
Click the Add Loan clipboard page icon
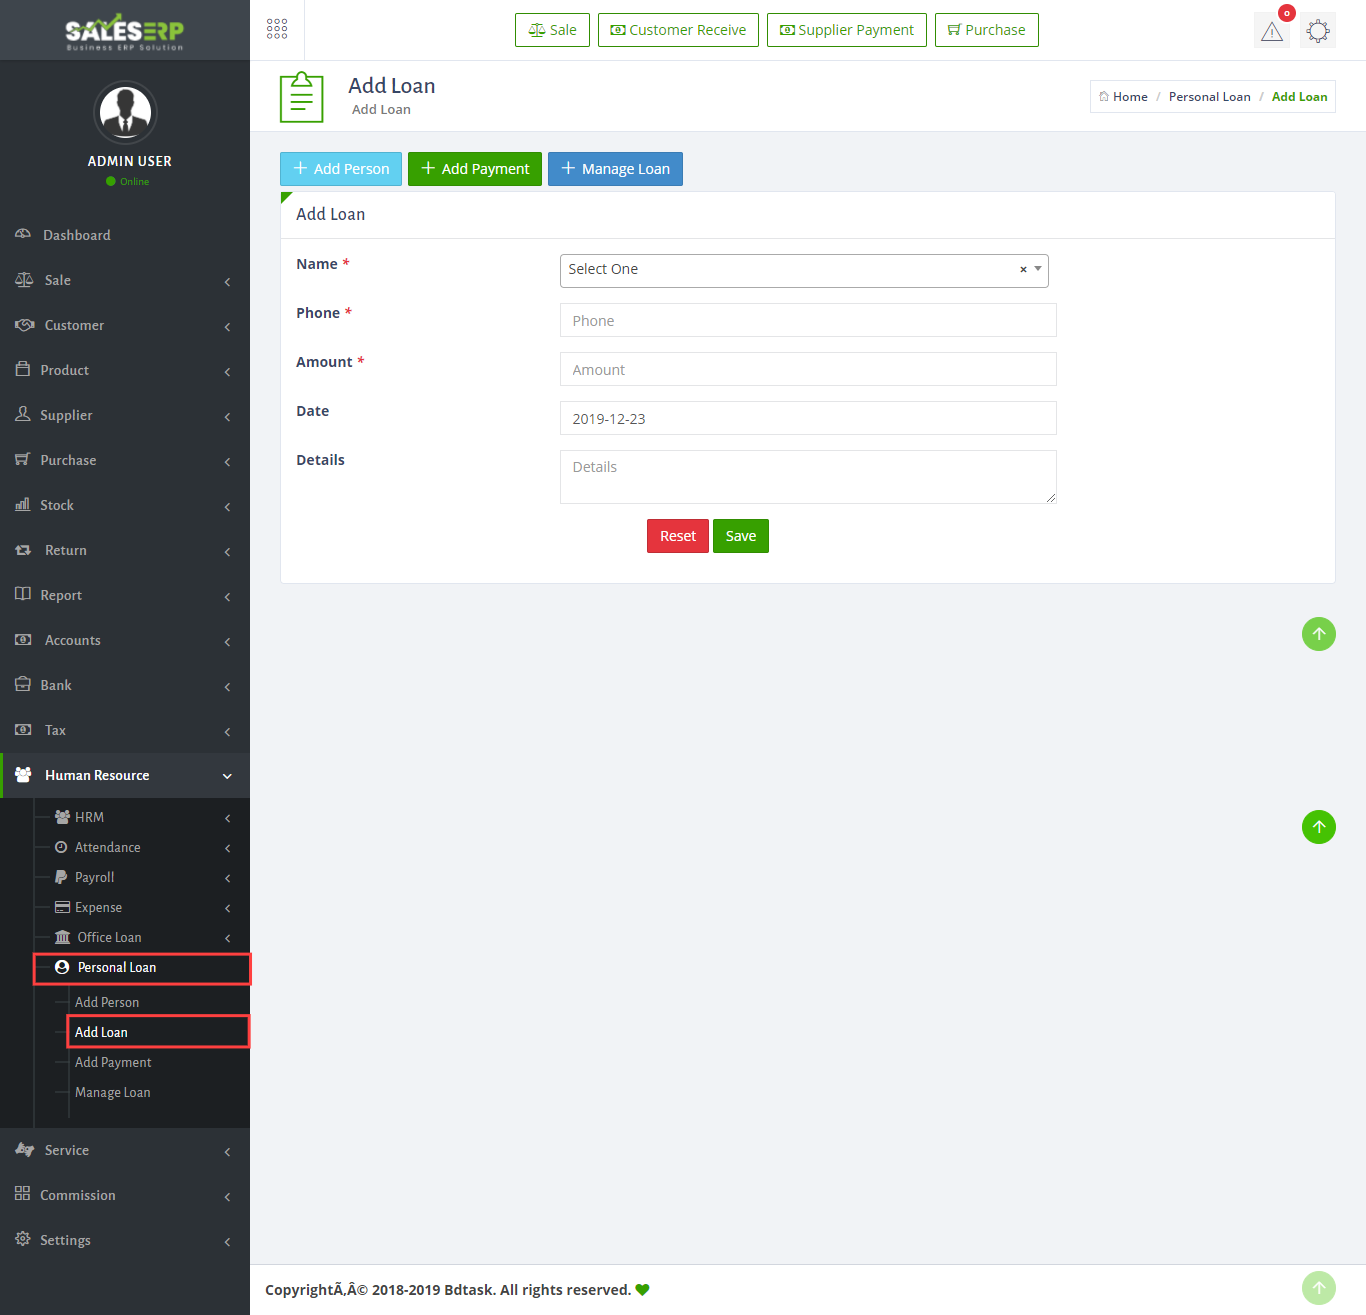(301, 97)
